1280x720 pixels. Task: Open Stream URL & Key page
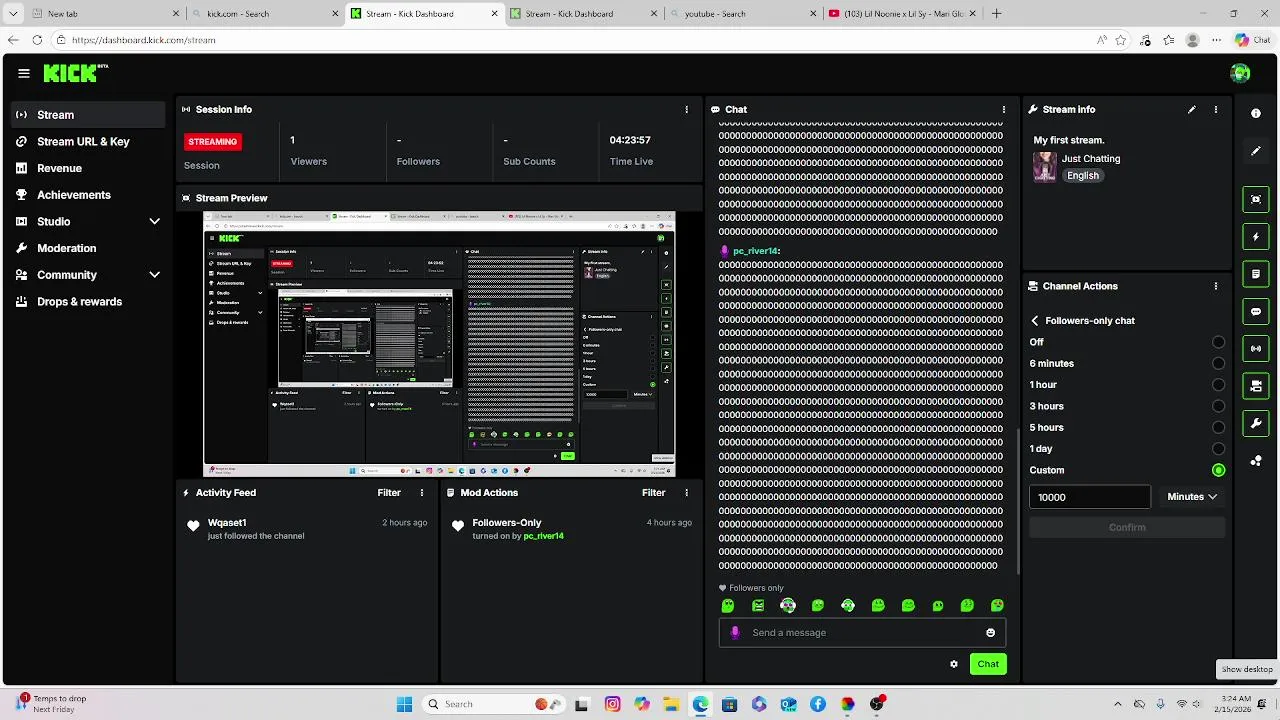(88, 141)
